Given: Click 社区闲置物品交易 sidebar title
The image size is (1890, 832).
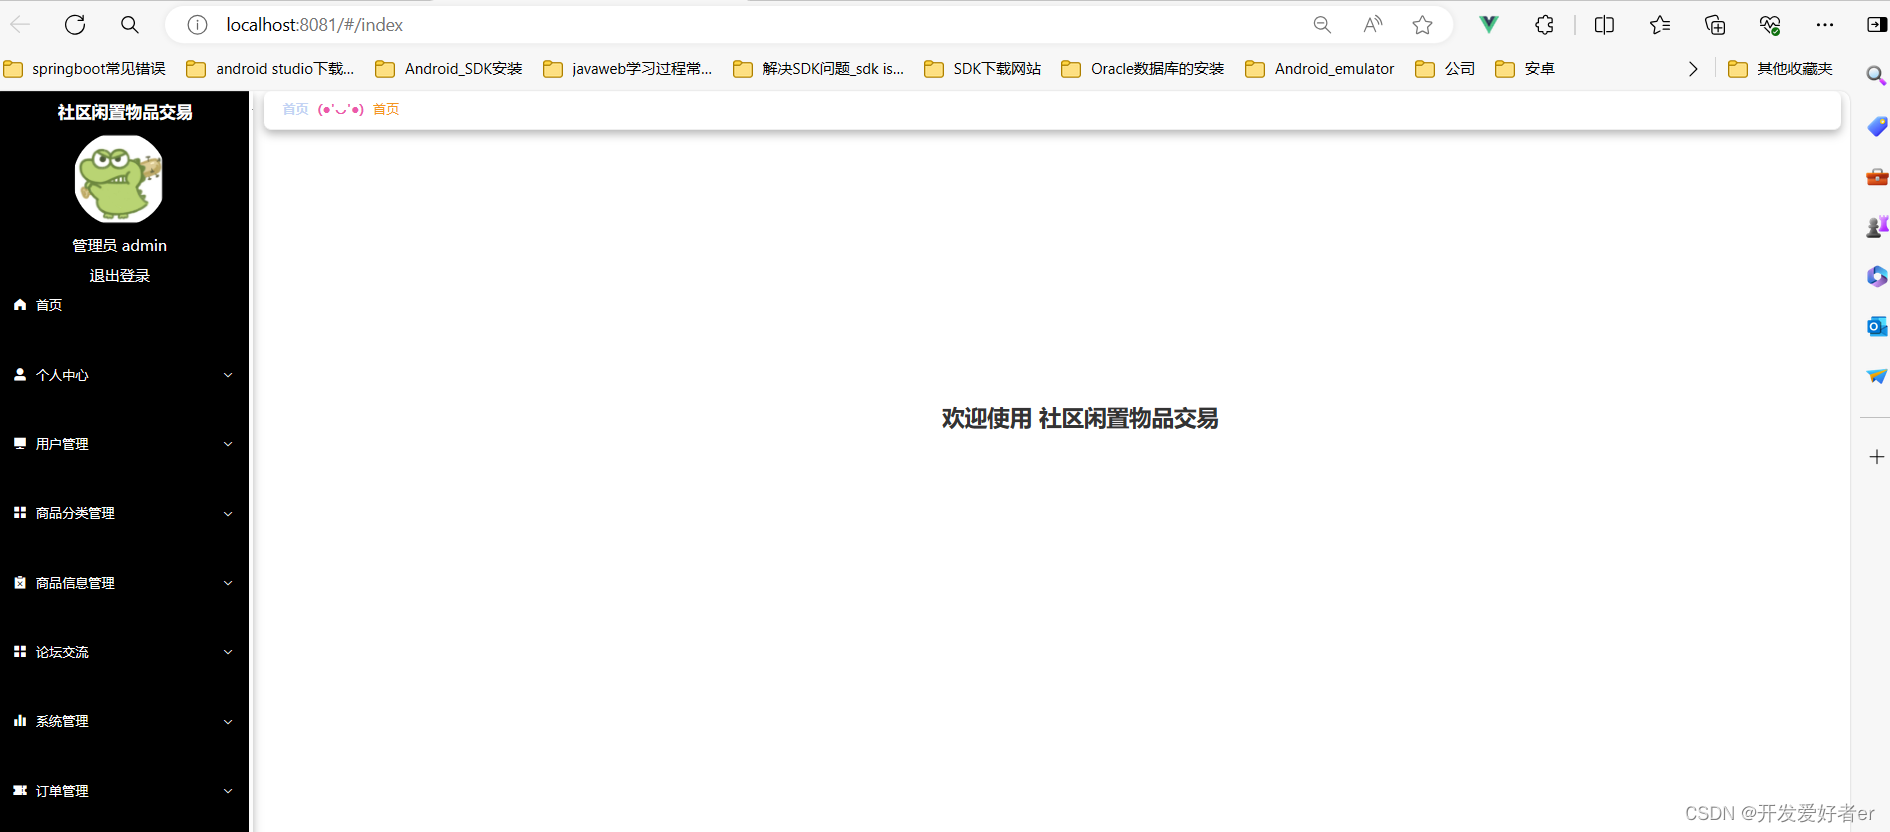Looking at the screenshot, I should point(125,112).
